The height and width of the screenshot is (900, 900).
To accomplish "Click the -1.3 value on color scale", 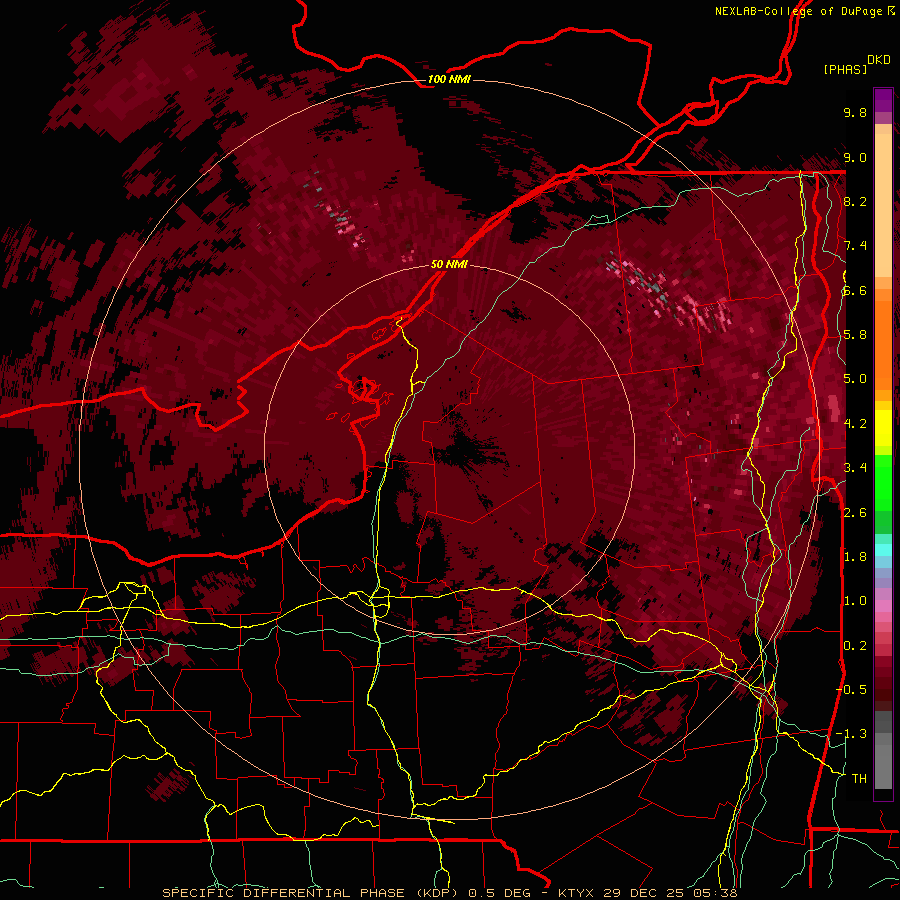I will point(851,734).
